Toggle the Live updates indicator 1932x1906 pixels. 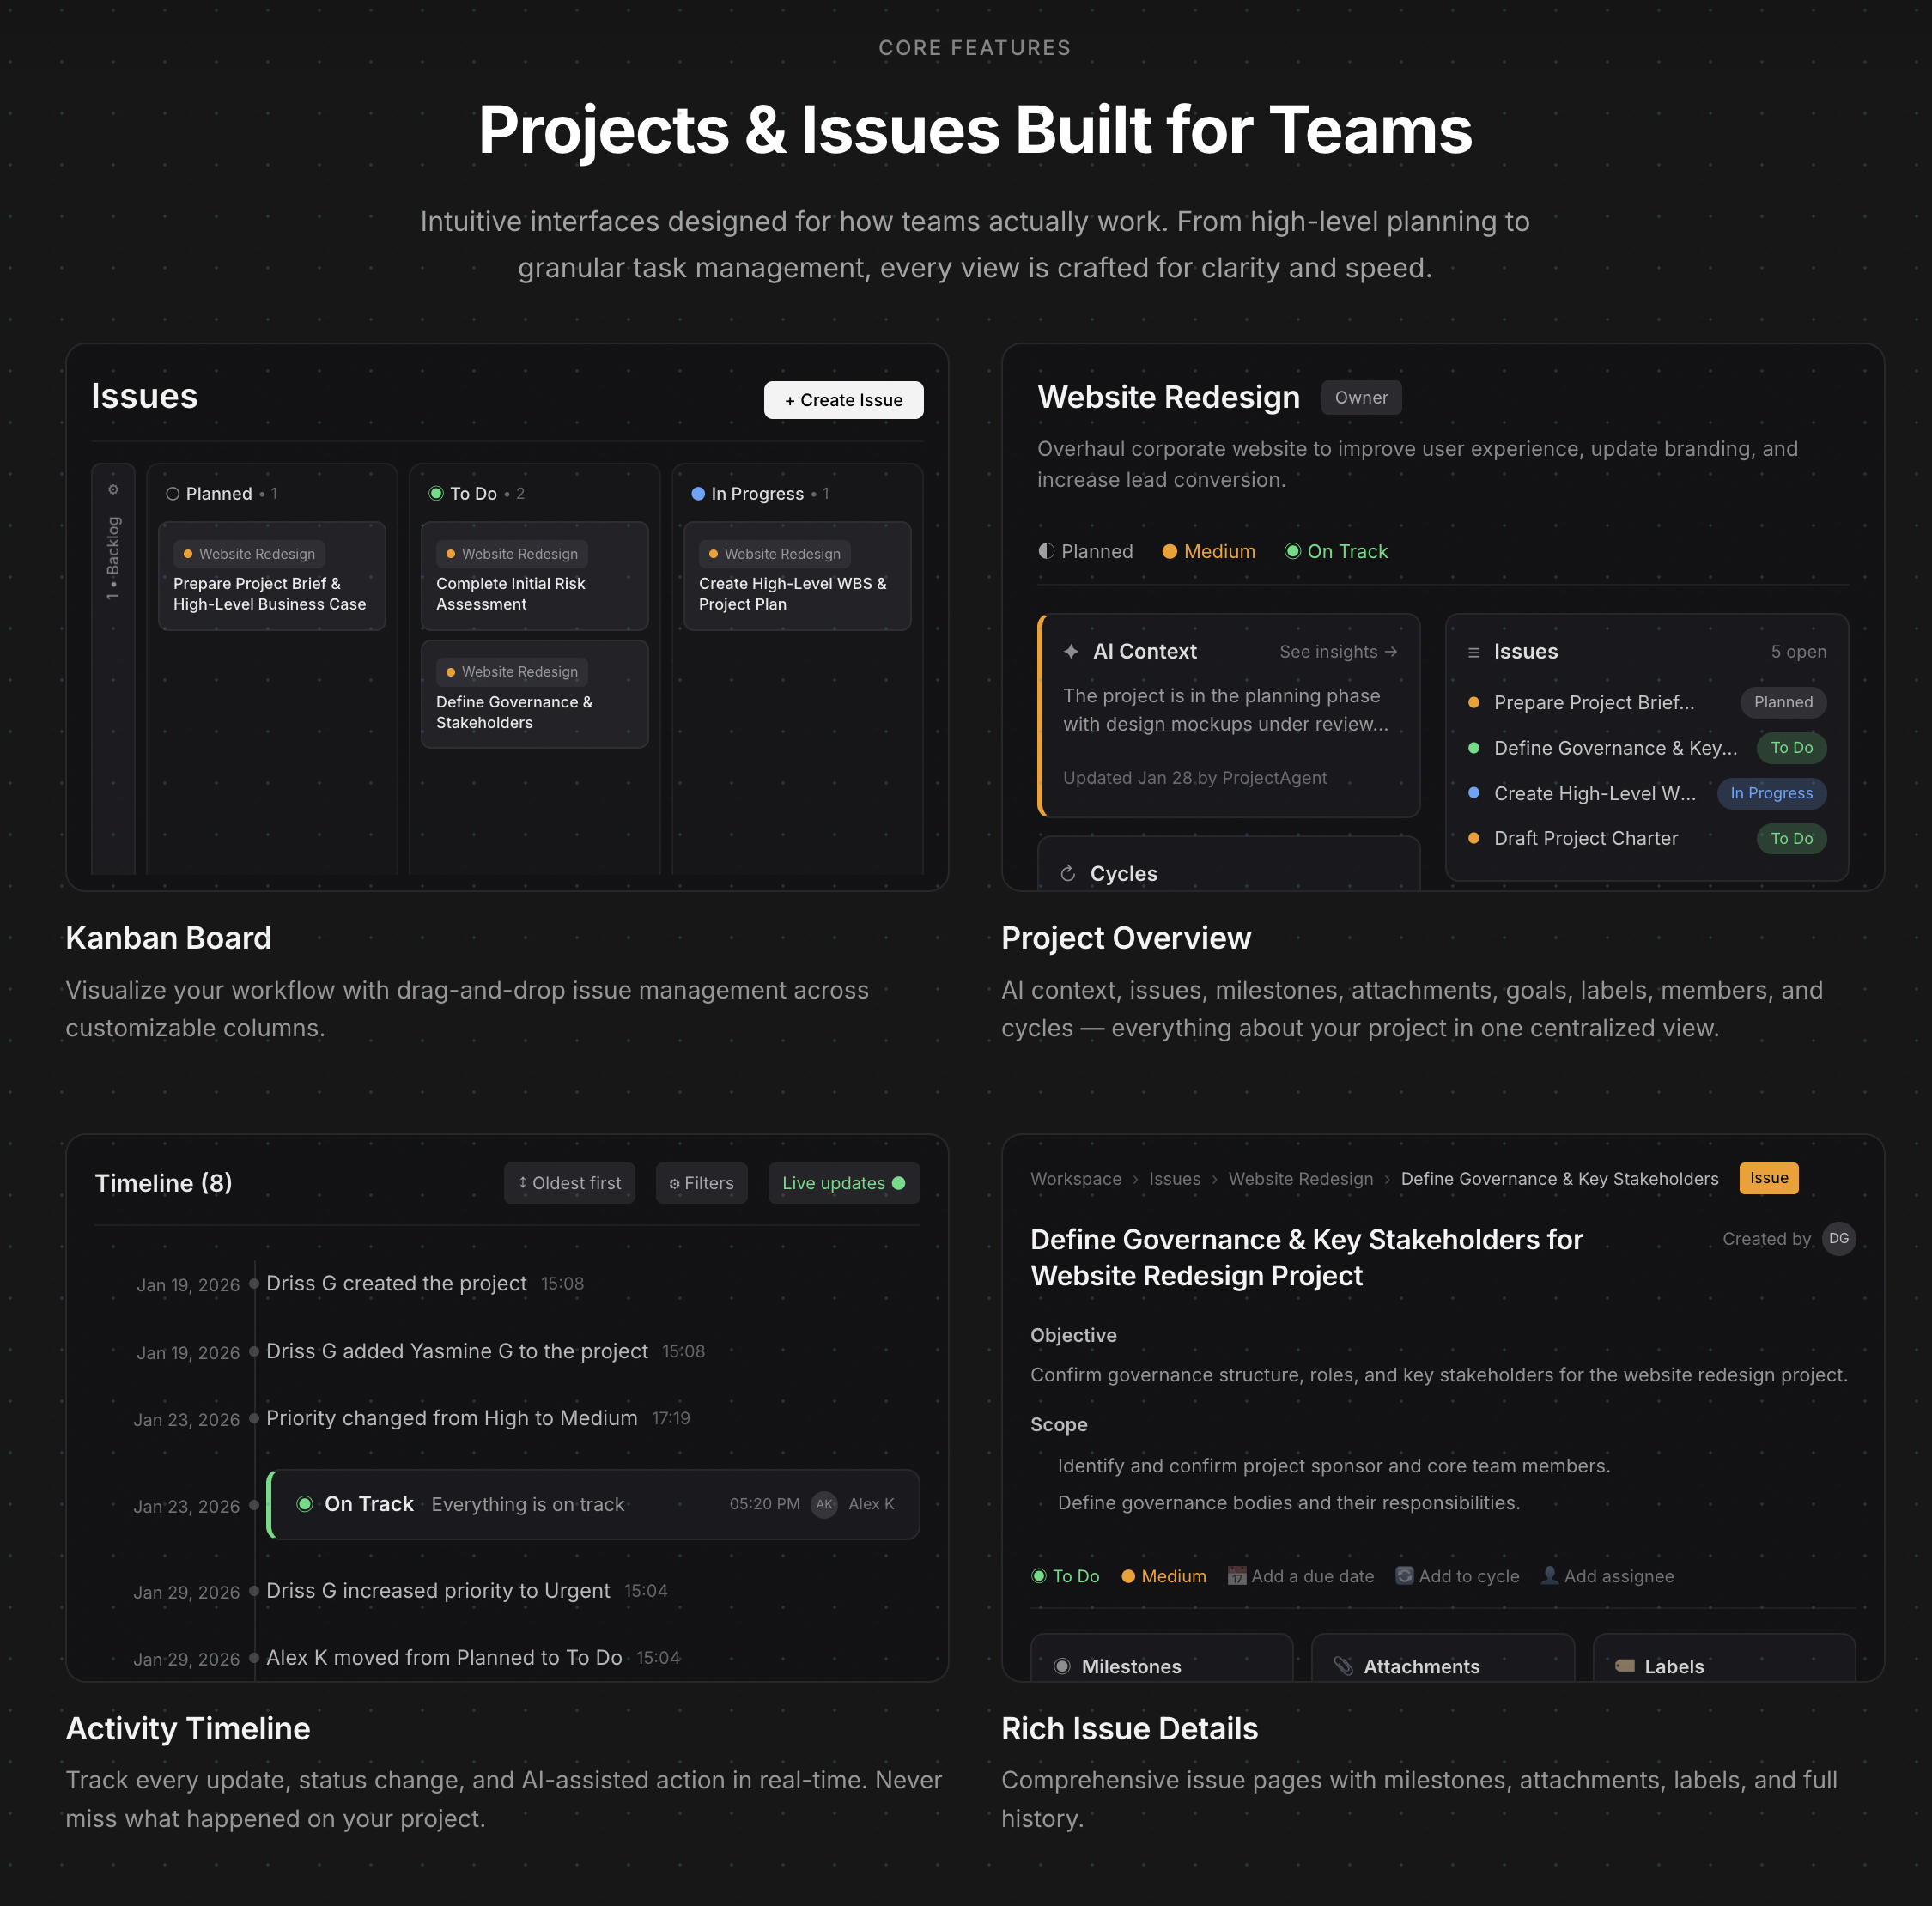[843, 1183]
